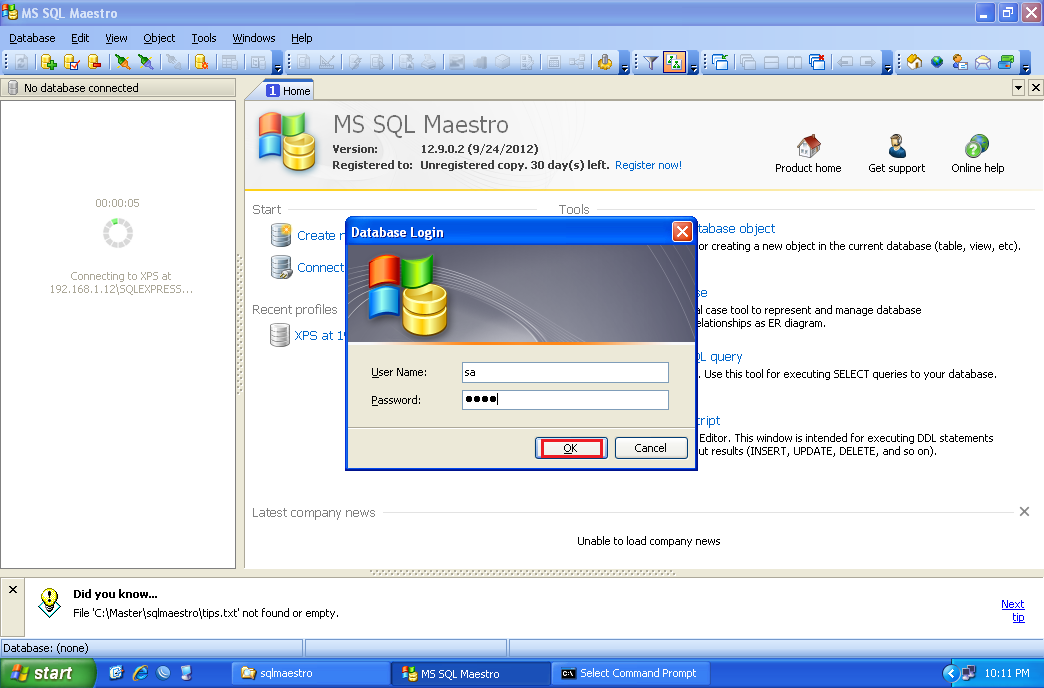This screenshot has height=688, width=1044.
Task: Click the orange Connect to Database plug icon
Action: click(123, 63)
